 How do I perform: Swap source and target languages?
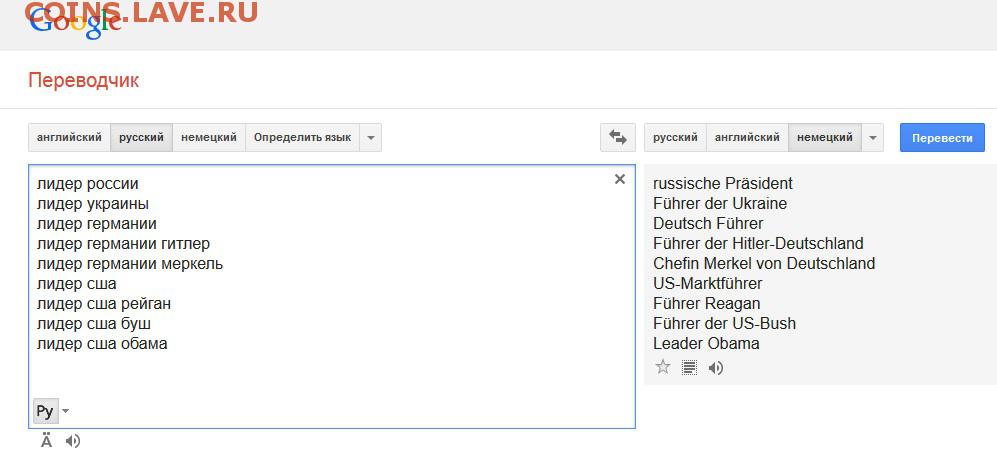618,137
